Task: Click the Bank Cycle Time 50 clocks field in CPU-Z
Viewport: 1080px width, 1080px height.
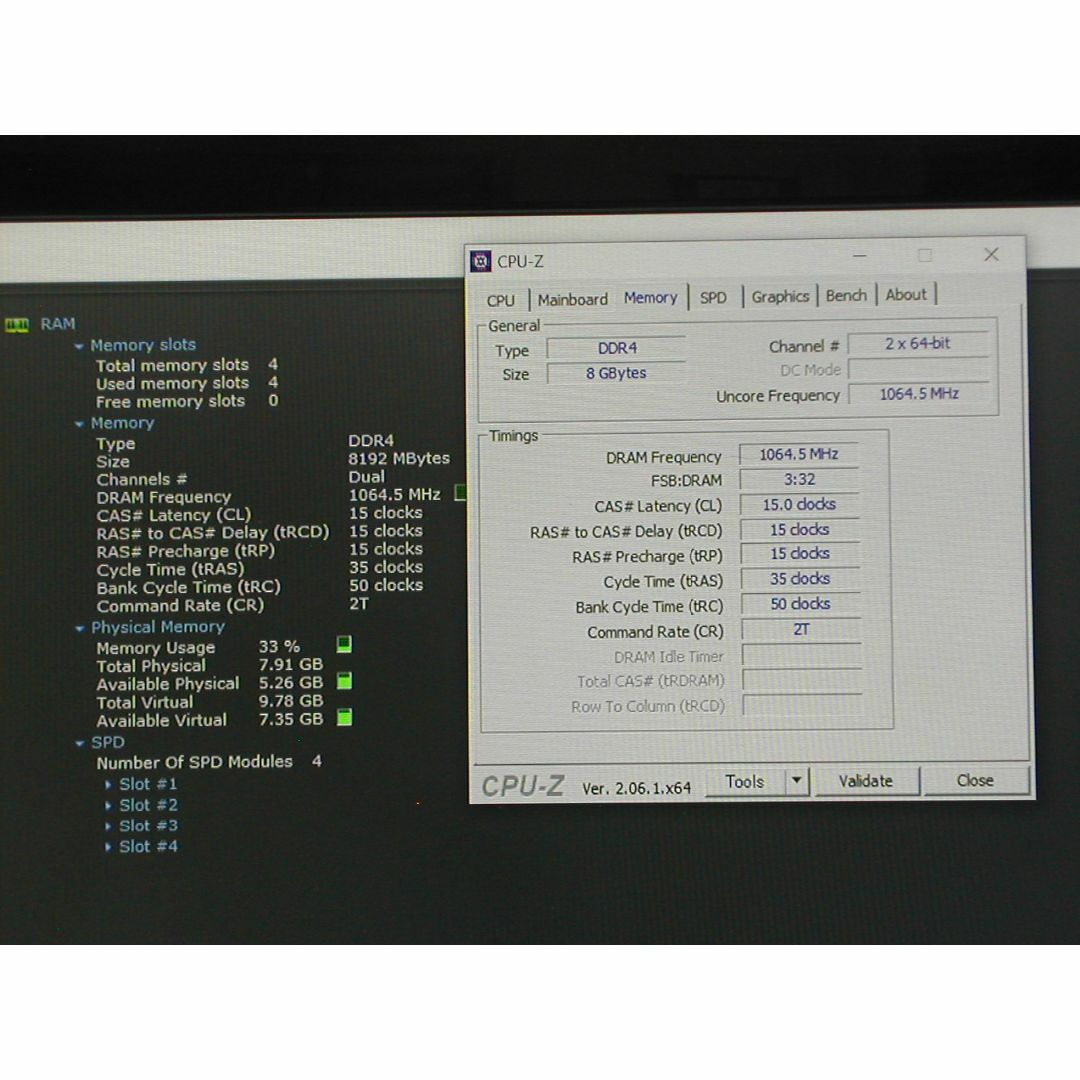Action: point(800,604)
